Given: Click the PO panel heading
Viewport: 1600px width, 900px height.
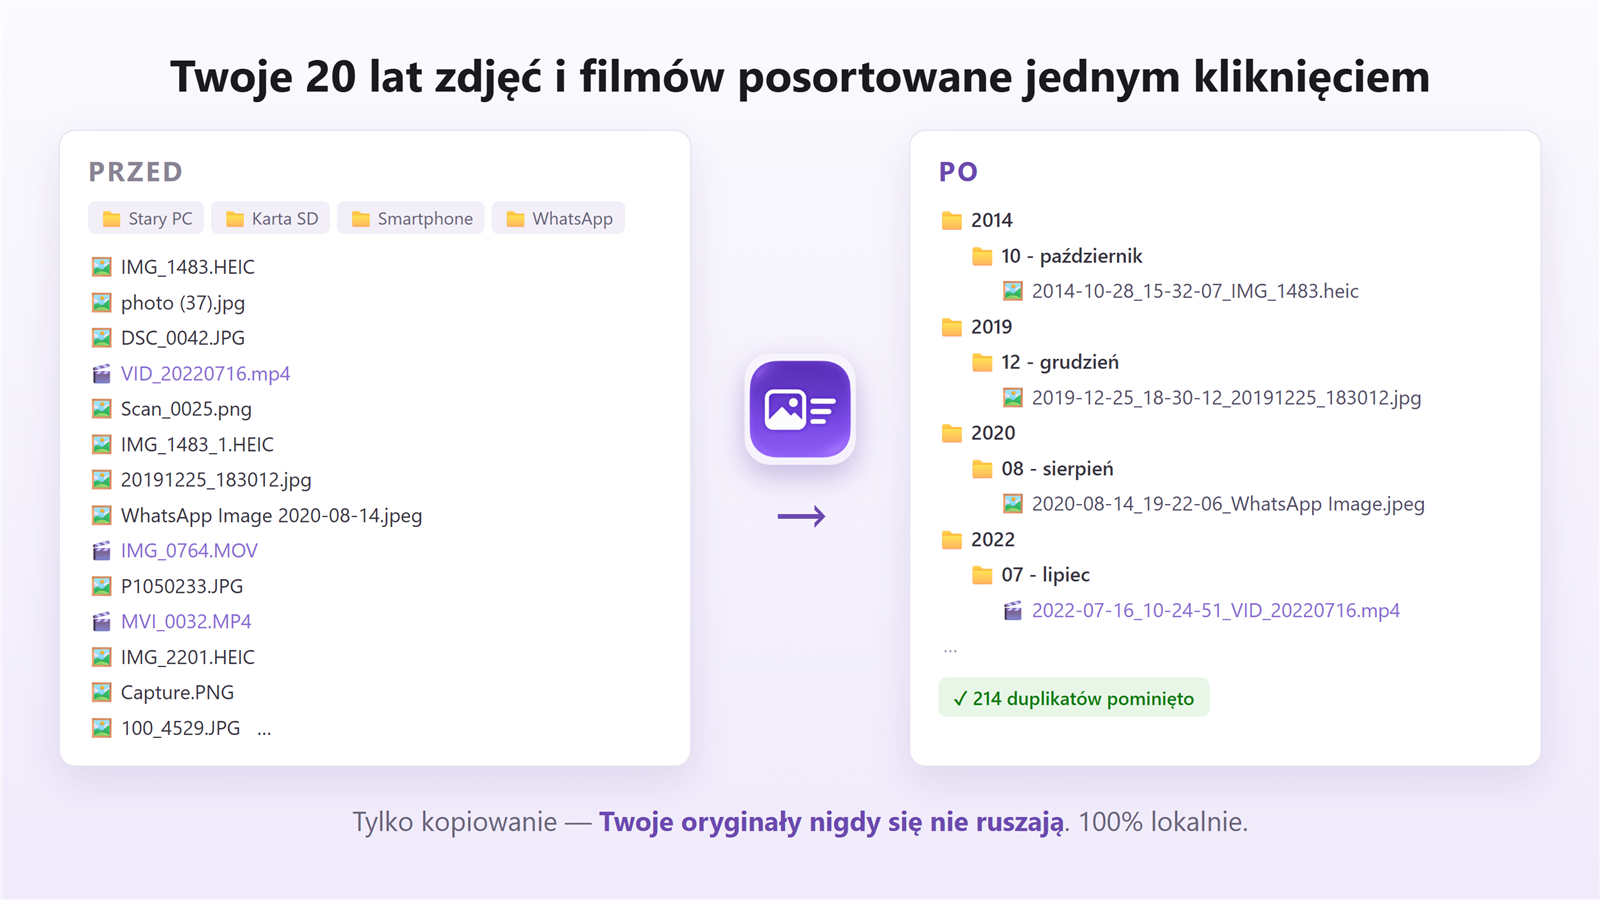Looking at the screenshot, I should click(958, 172).
